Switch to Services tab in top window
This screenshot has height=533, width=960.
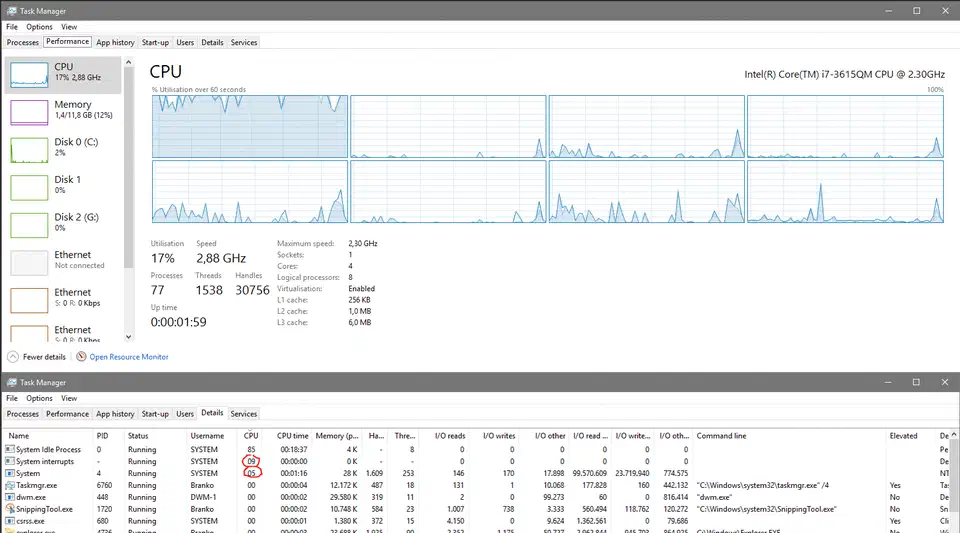point(244,42)
